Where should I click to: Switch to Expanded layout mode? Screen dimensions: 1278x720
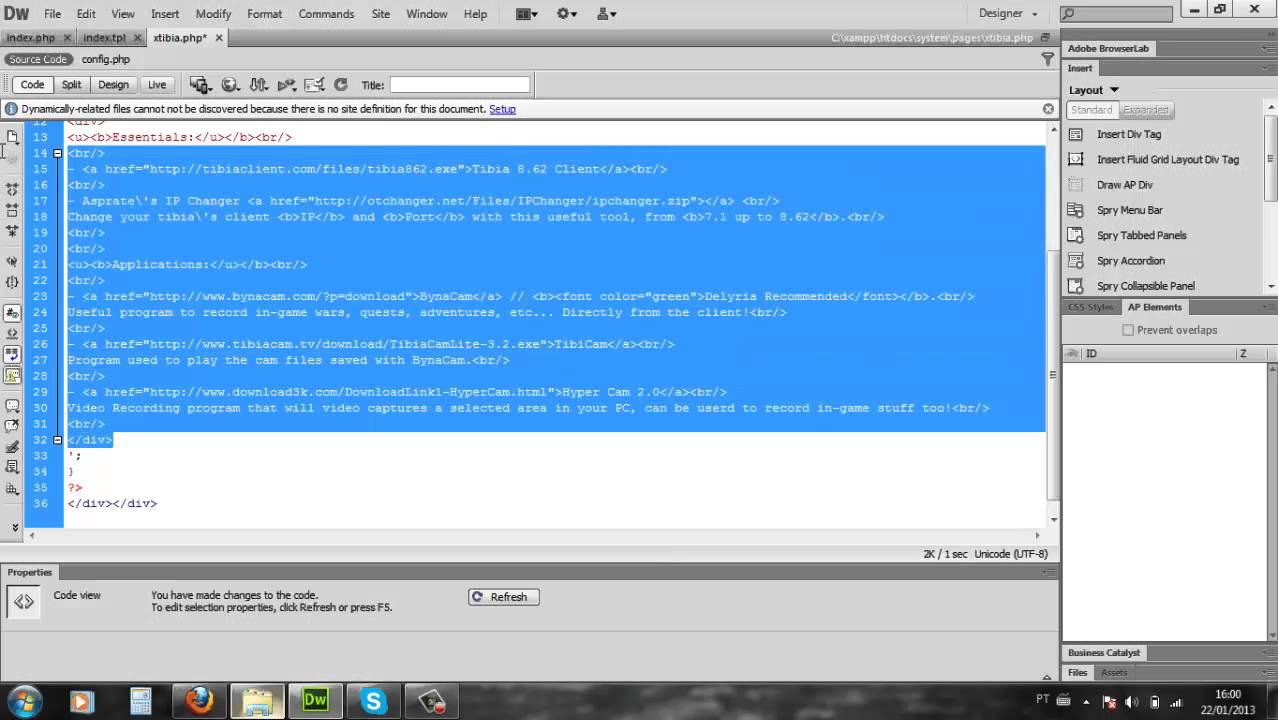1146,110
